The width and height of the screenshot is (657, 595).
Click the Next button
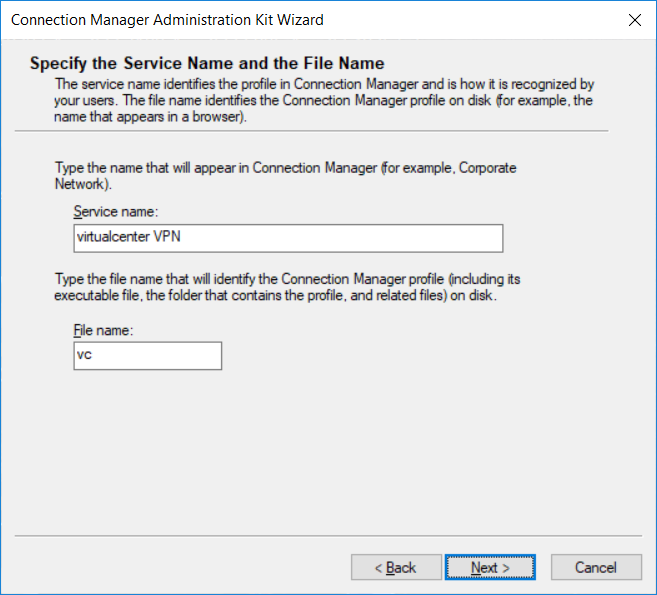tap(490, 567)
